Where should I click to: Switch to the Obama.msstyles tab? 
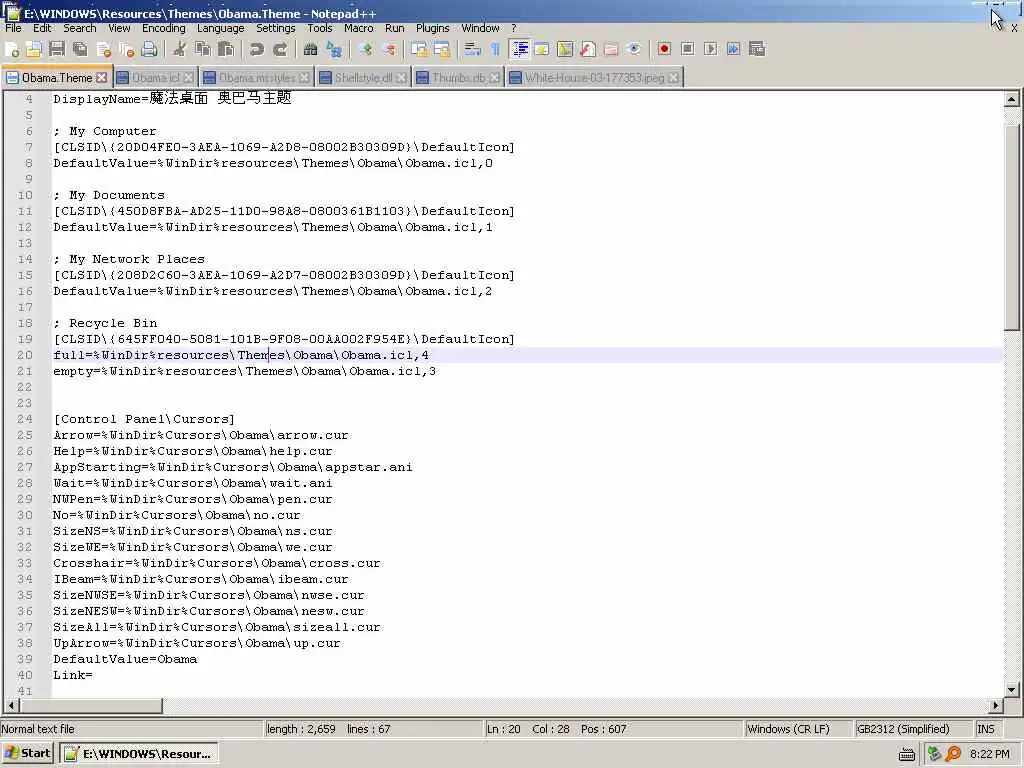coord(257,78)
